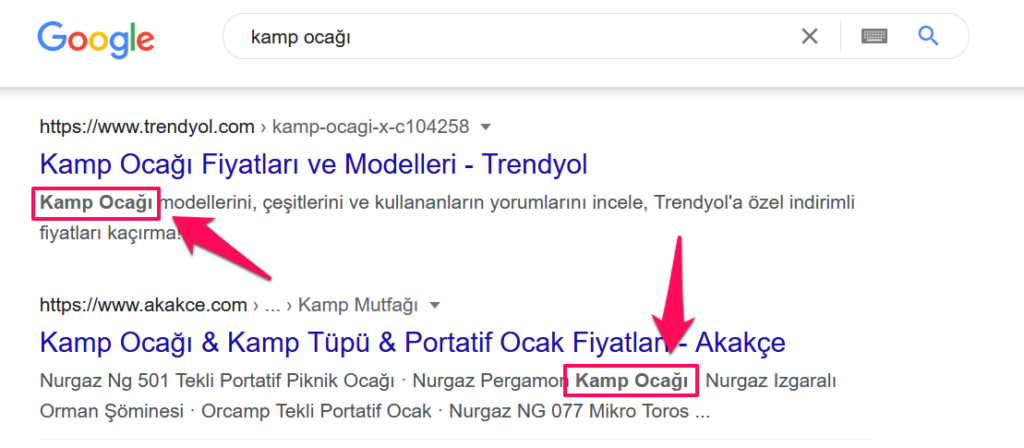Click the boxed "Kamp Ocağı" in the Akakçe snippet
1024x448 pixels.
tap(631, 382)
